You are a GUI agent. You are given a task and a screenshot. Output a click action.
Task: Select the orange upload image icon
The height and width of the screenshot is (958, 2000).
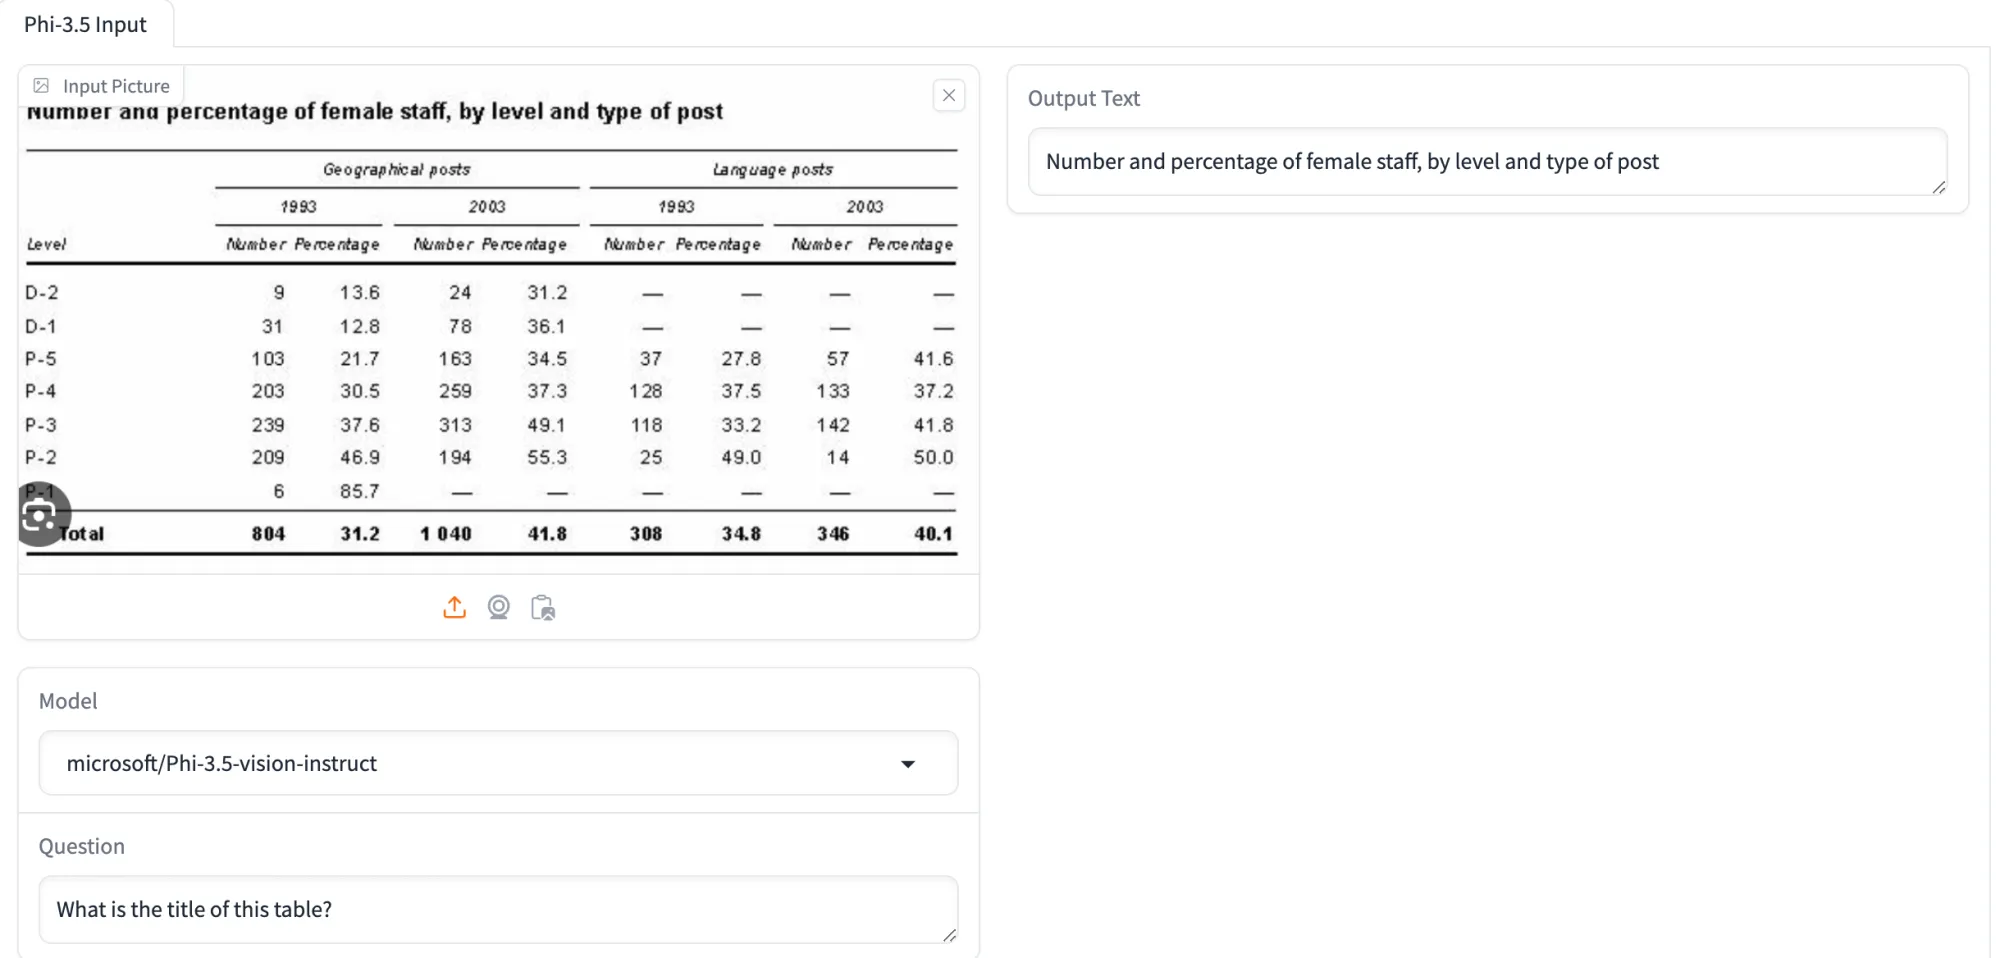(454, 607)
